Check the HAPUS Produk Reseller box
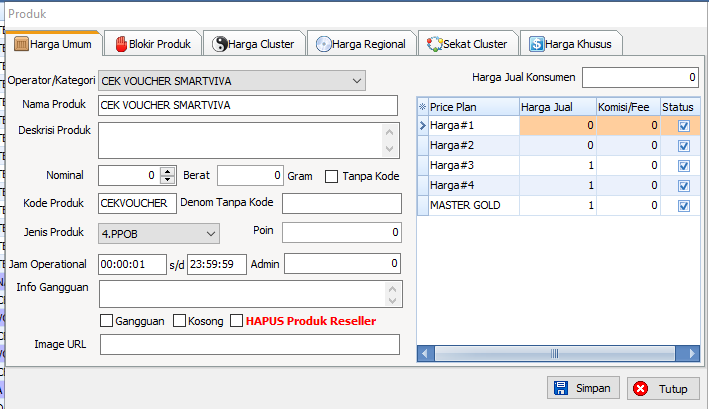The width and height of the screenshot is (709, 409). coord(236,321)
